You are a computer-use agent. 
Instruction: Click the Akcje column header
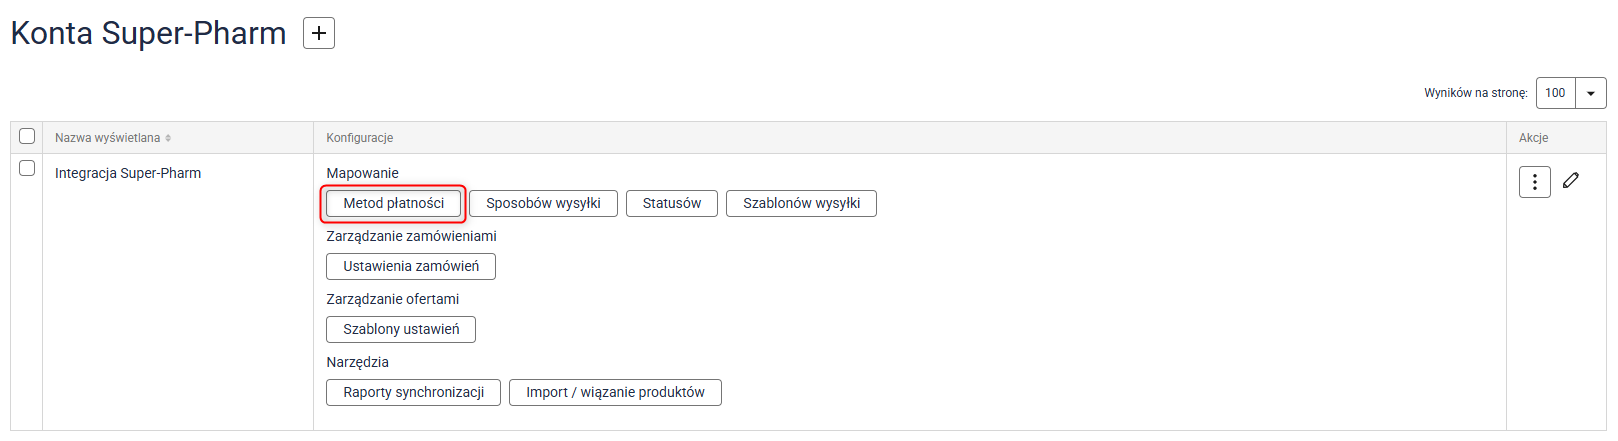point(1533,138)
